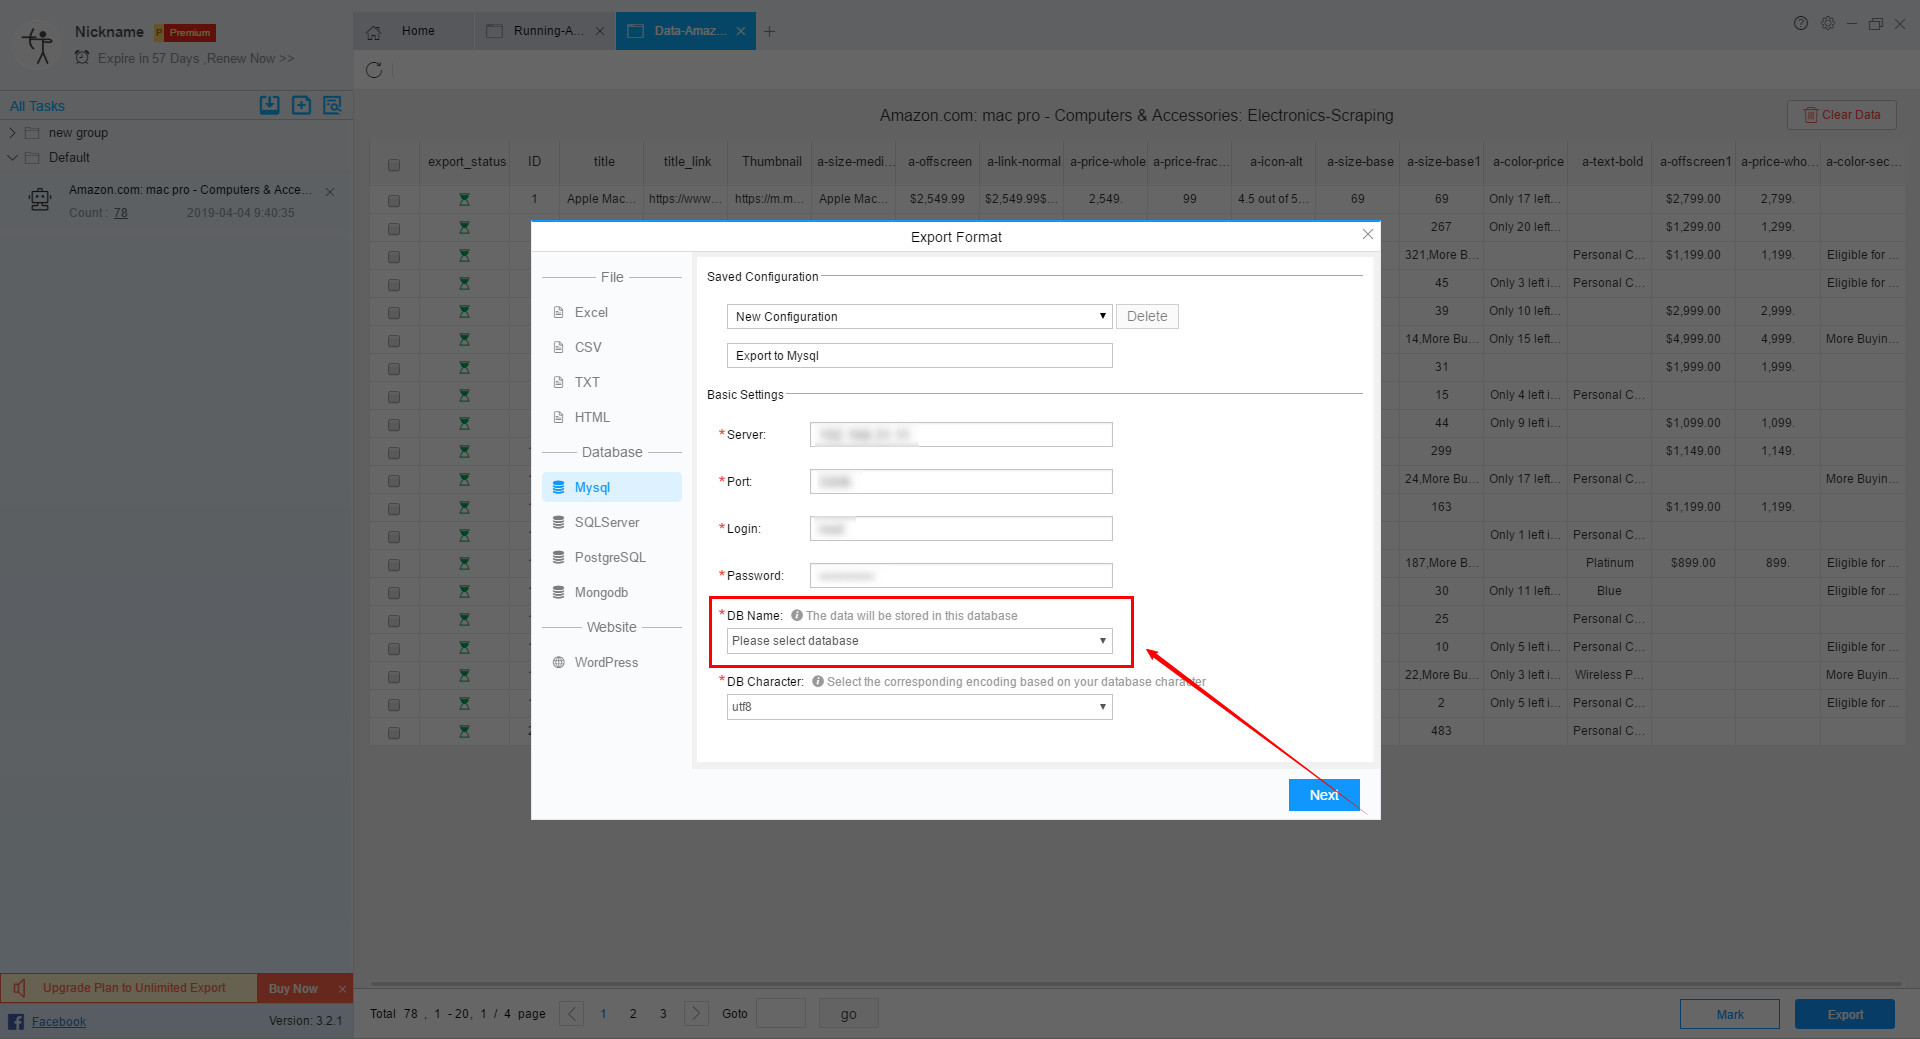Screen dimensions: 1920x1039
Task: Click the Server input field
Action: point(960,435)
